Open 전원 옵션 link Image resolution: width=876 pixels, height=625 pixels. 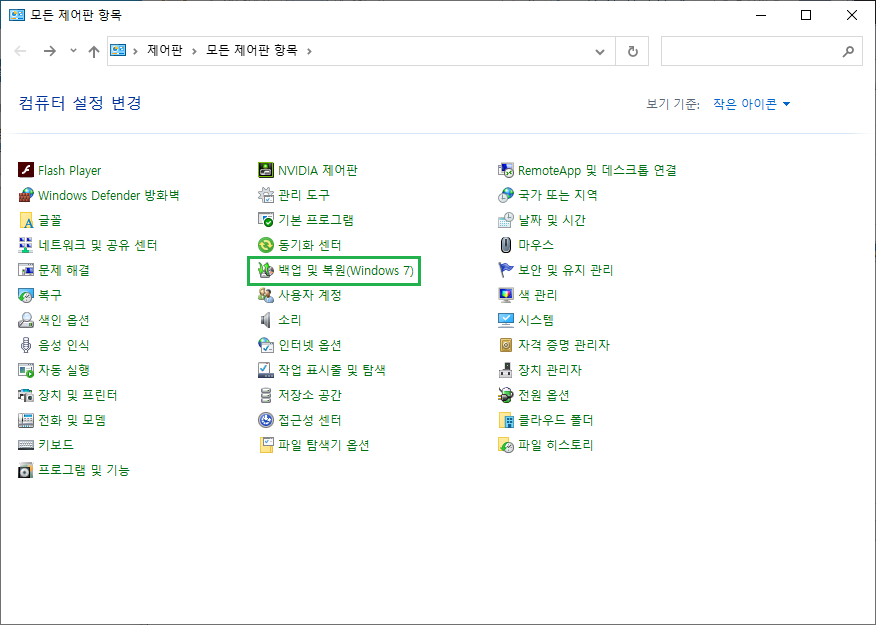point(544,395)
